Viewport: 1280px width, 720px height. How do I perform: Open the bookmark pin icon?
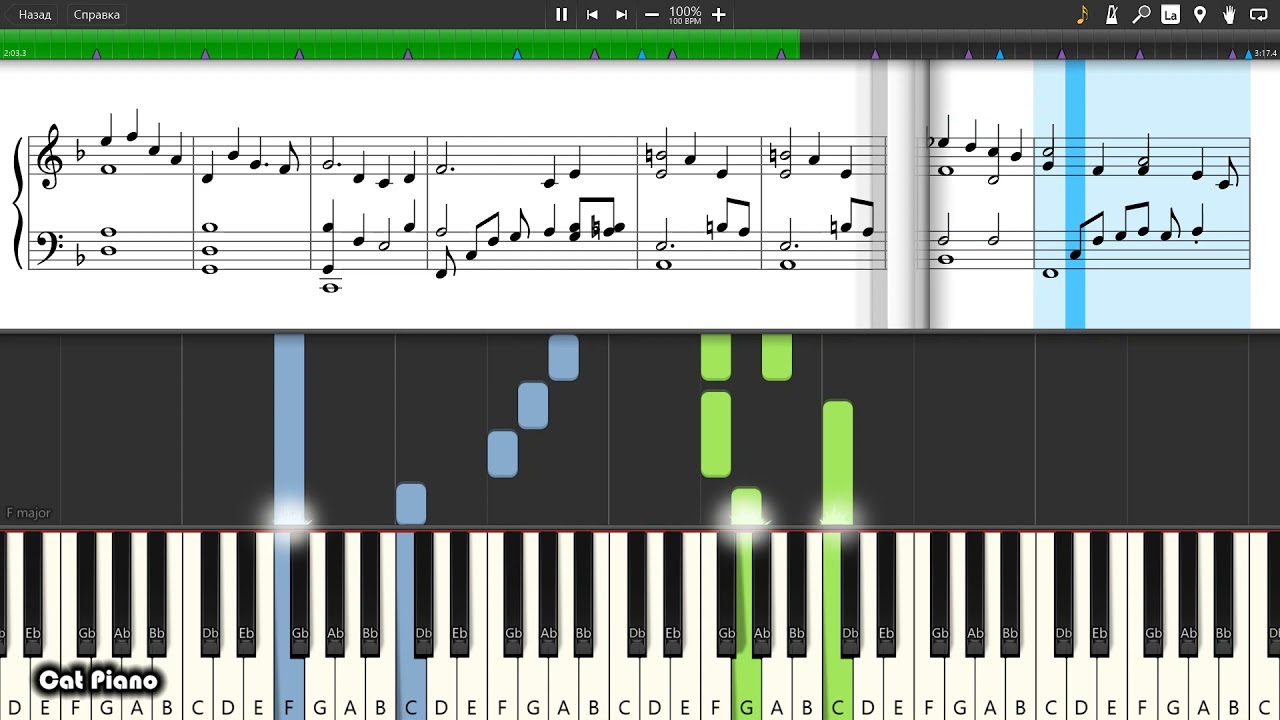pos(1200,15)
